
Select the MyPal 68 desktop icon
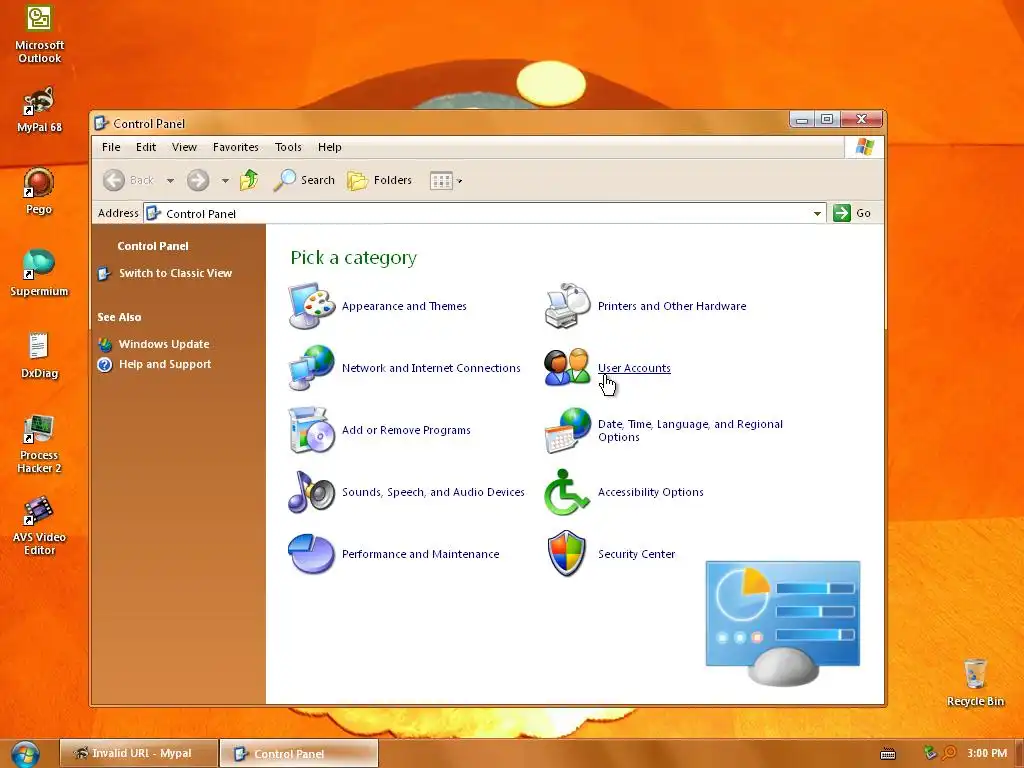(x=39, y=110)
